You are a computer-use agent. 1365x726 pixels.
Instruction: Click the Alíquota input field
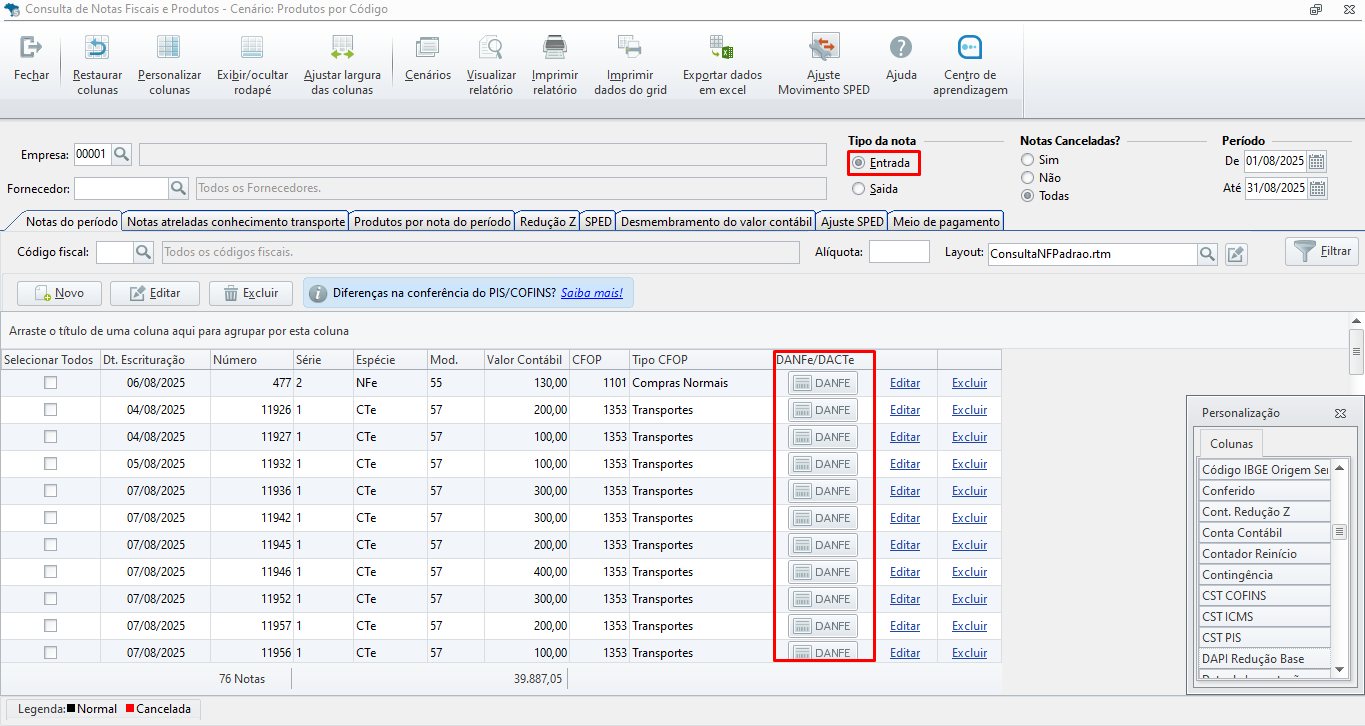pyautogui.click(x=898, y=253)
